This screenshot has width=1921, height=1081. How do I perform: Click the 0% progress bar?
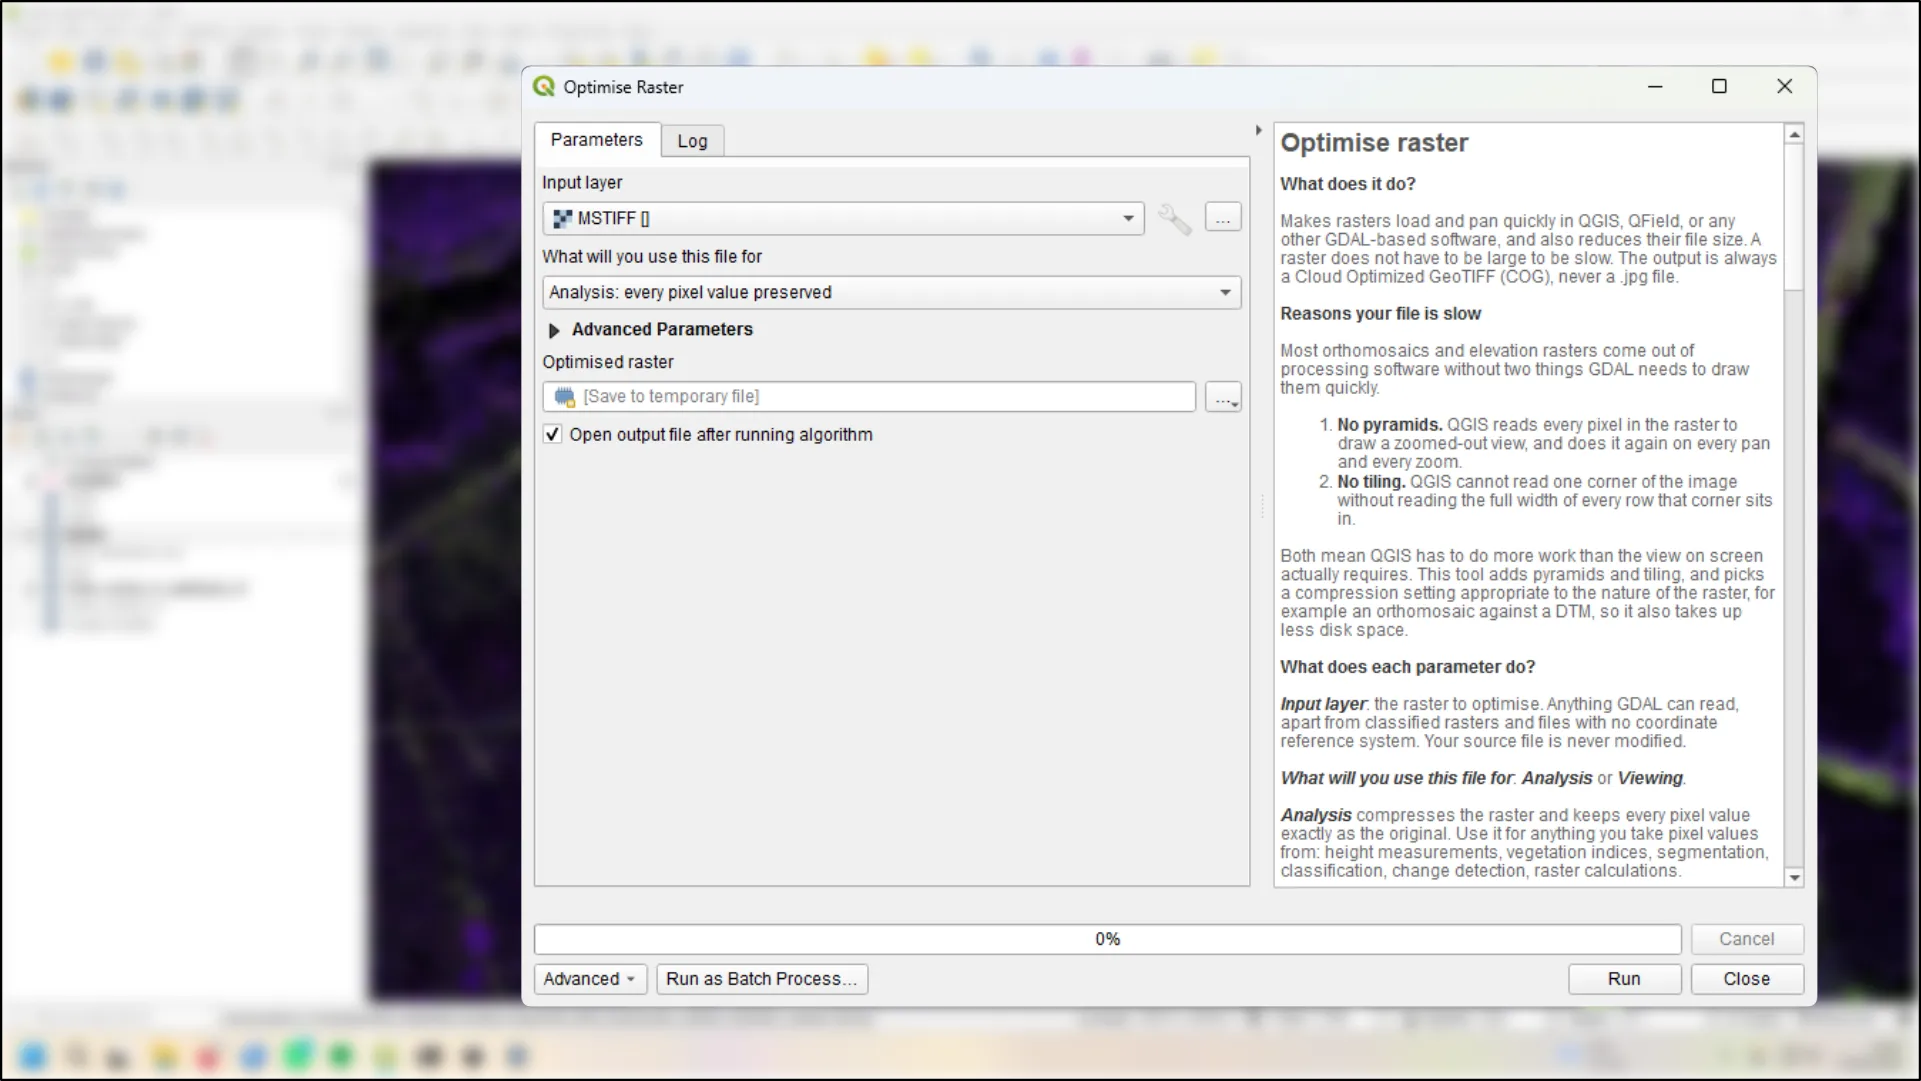pos(1107,939)
